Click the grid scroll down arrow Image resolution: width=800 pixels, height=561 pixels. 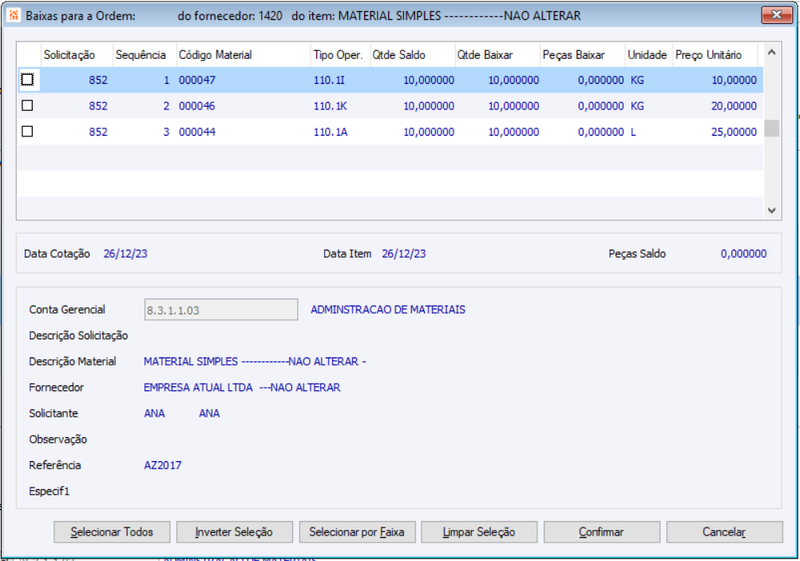click(x=771, y=210)
